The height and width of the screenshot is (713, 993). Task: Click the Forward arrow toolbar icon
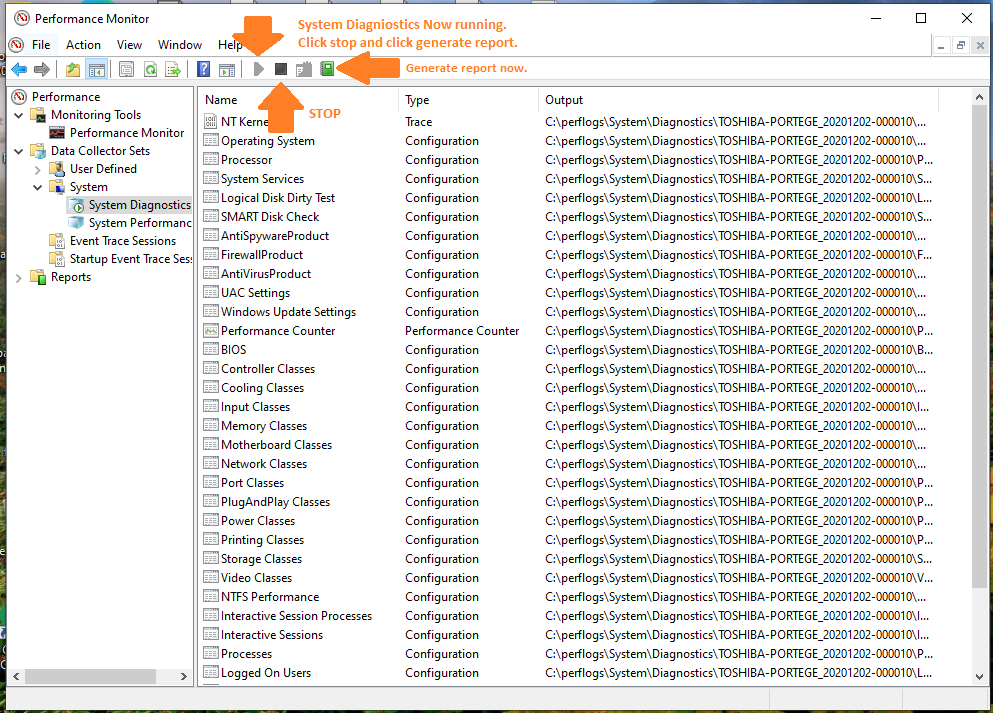[x=42, y=69]
